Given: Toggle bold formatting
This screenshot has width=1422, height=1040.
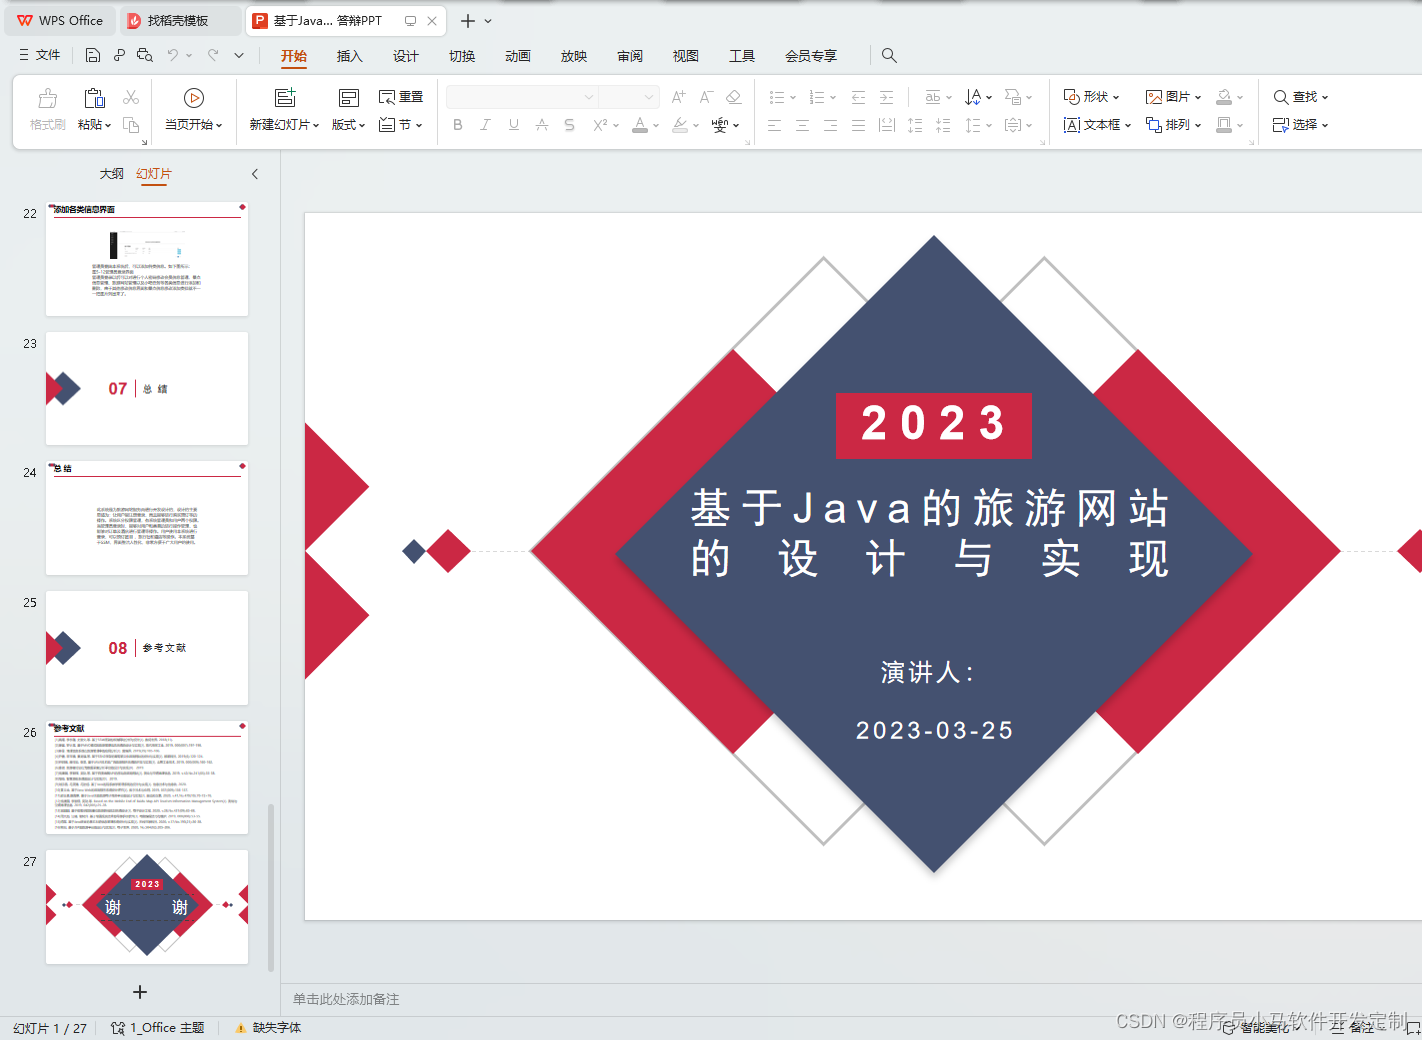Looking at the screenshot, I should 458,124.
